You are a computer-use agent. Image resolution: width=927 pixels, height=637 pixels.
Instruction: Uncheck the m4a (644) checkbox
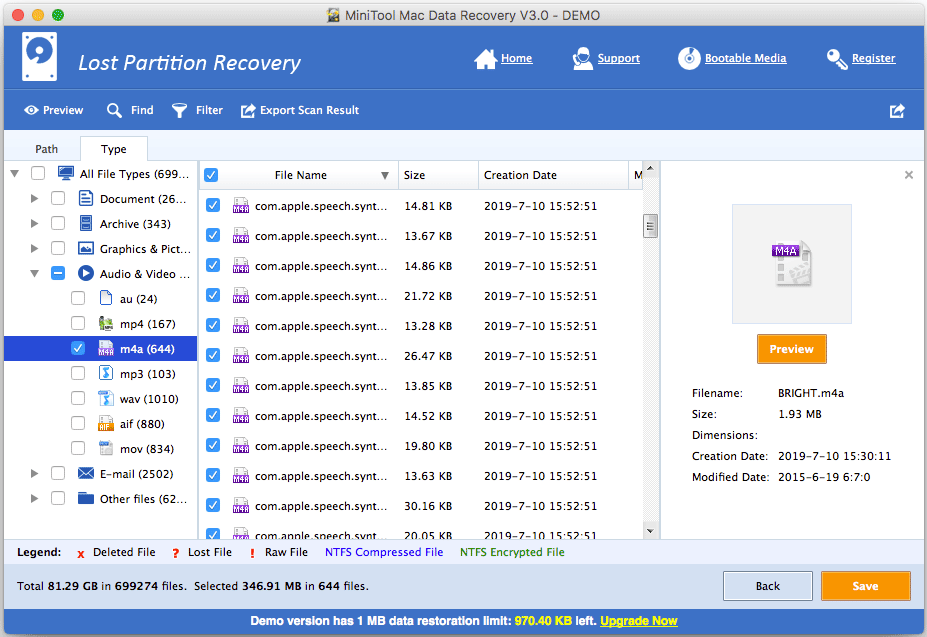pos(78,348)
